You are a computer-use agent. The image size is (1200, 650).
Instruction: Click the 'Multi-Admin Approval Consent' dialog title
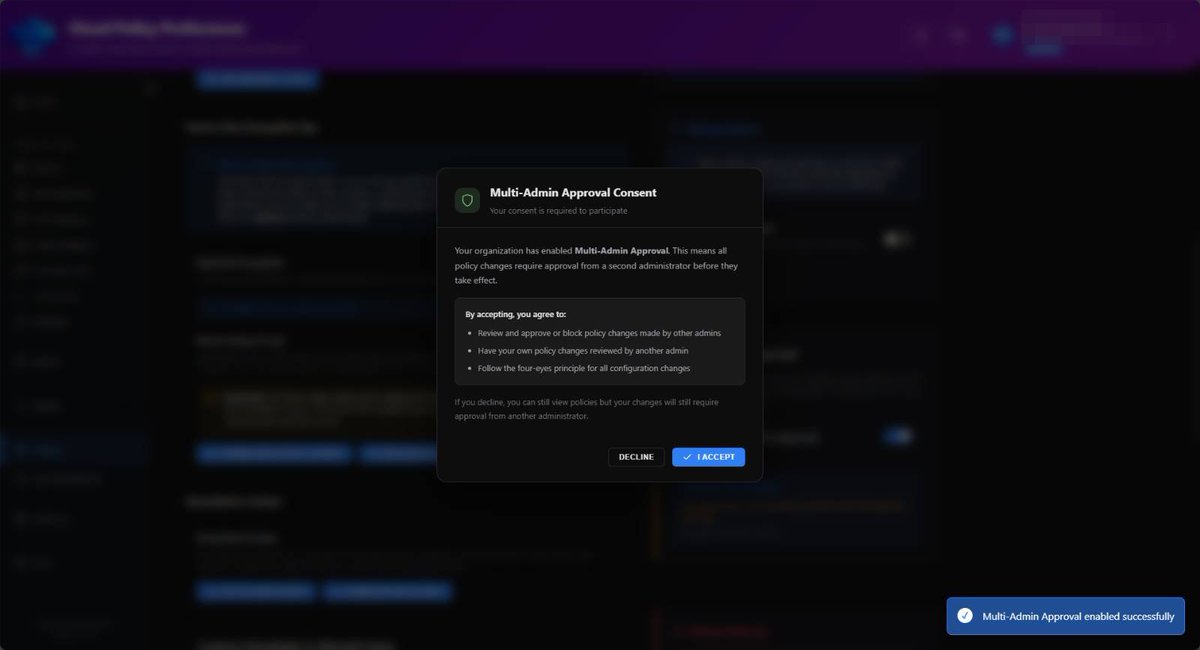tap(573, 193)
